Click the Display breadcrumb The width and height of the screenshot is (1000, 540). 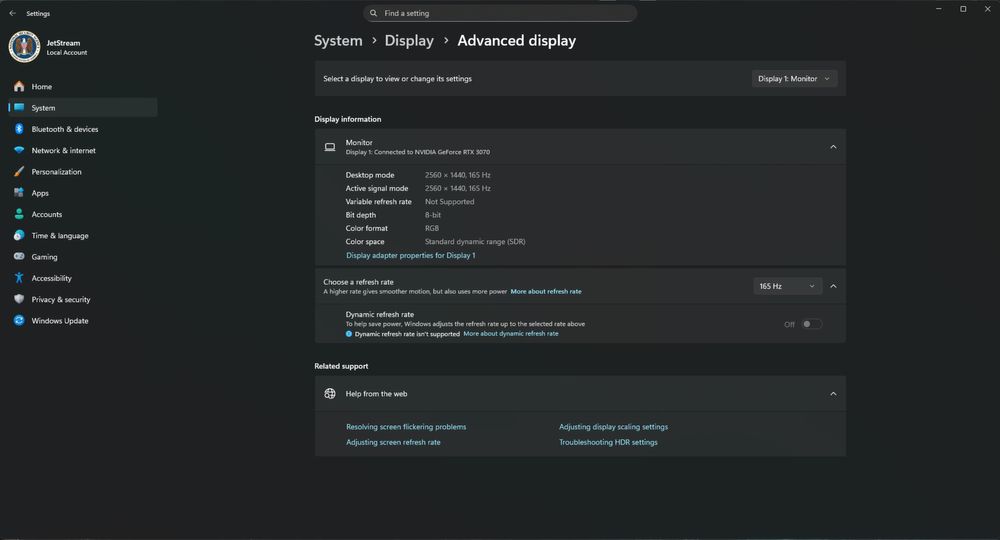pyautogui.click(x=409, y=41)
